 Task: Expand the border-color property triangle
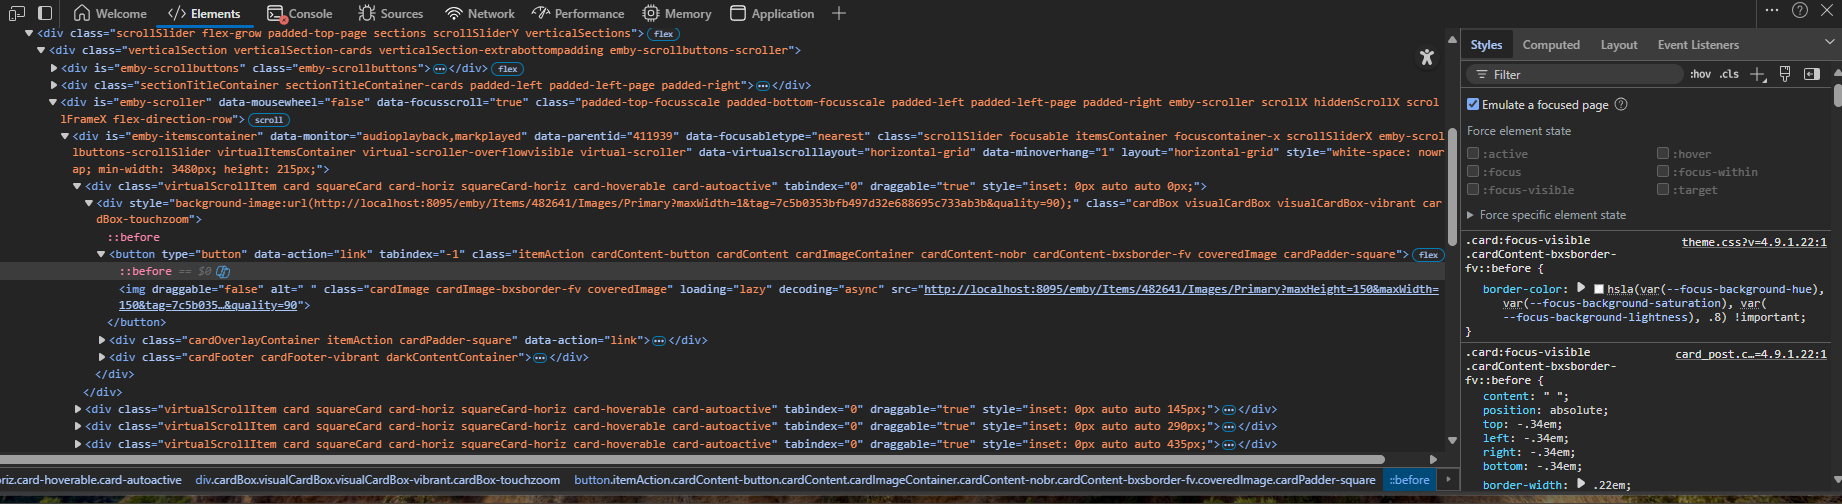coord(1581,289)
